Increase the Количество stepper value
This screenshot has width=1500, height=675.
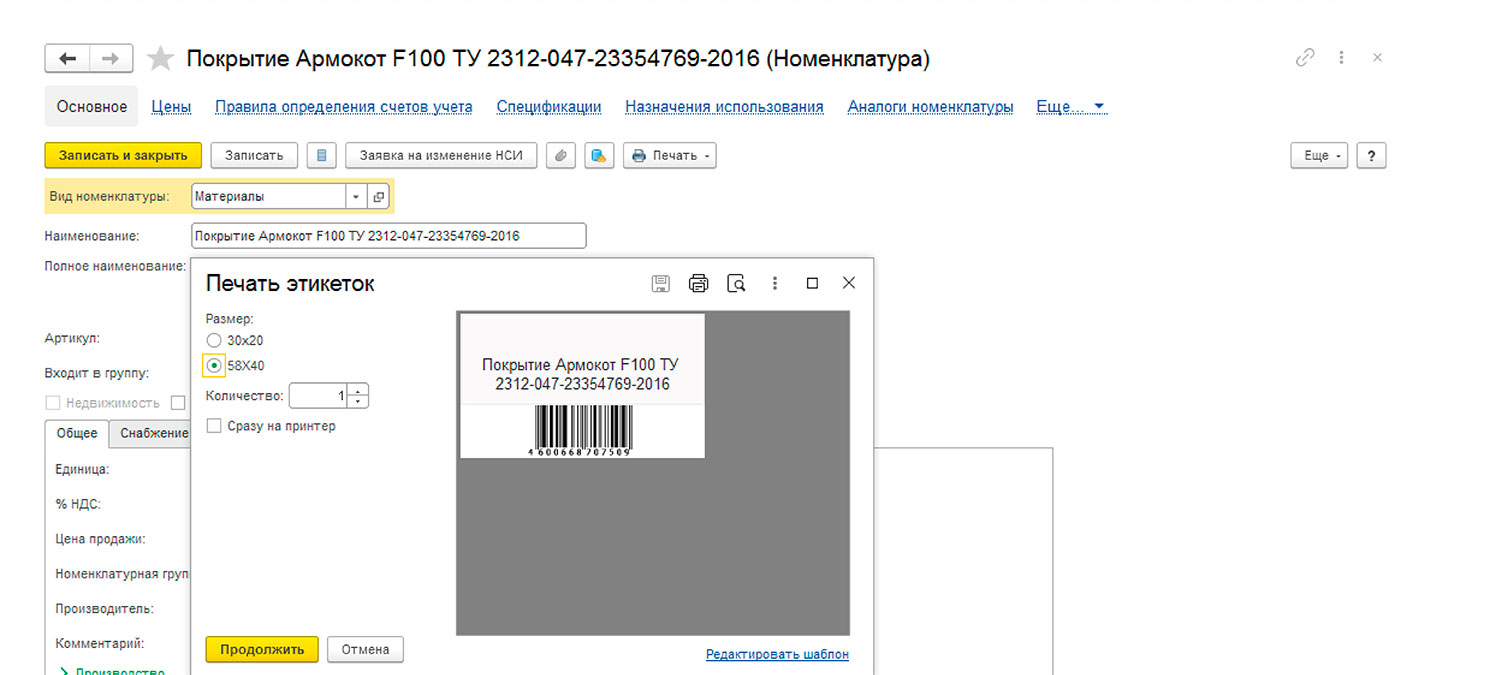358,390
